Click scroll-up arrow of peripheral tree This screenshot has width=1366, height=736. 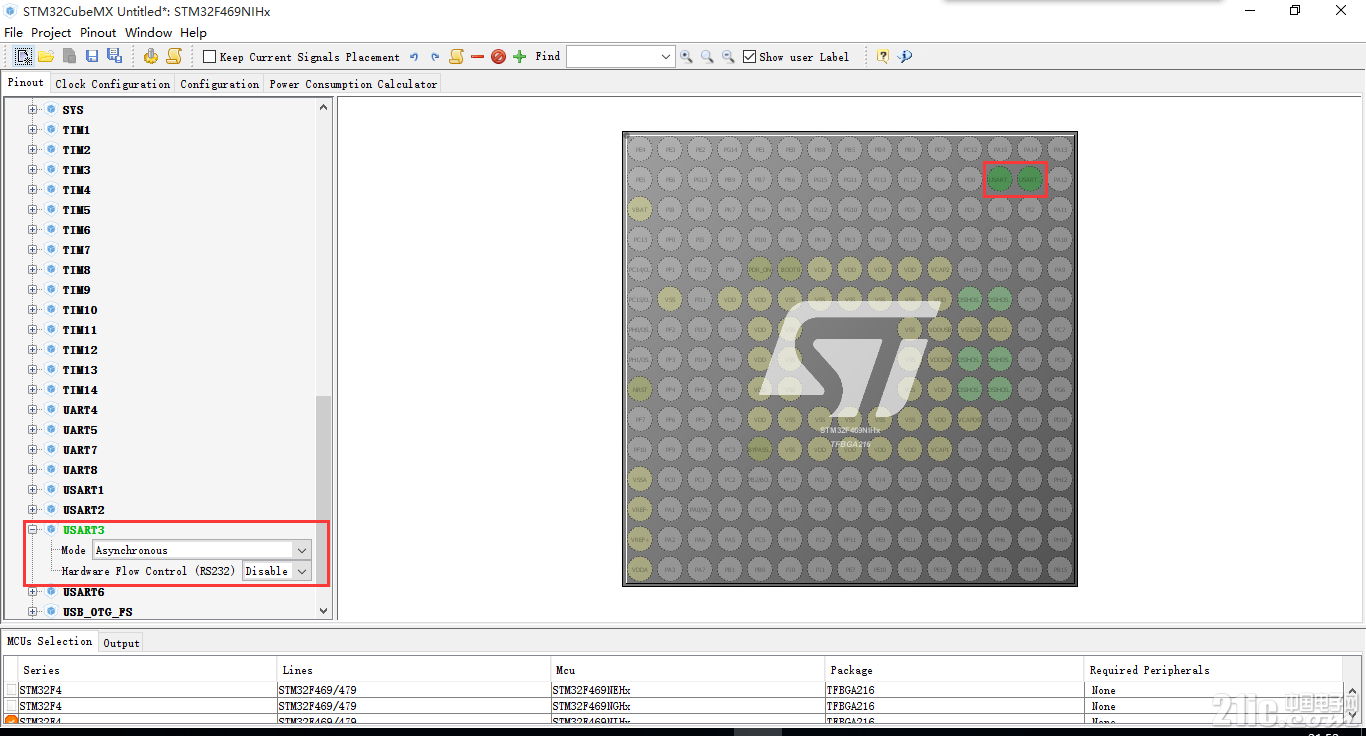[x=323, y=108]
